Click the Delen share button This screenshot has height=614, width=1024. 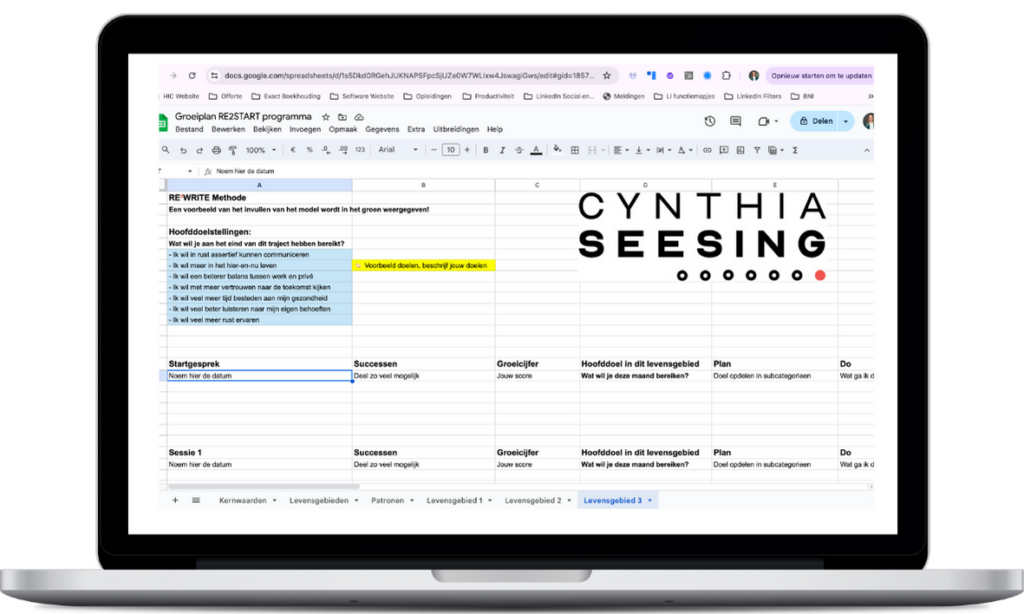(815, 121)
